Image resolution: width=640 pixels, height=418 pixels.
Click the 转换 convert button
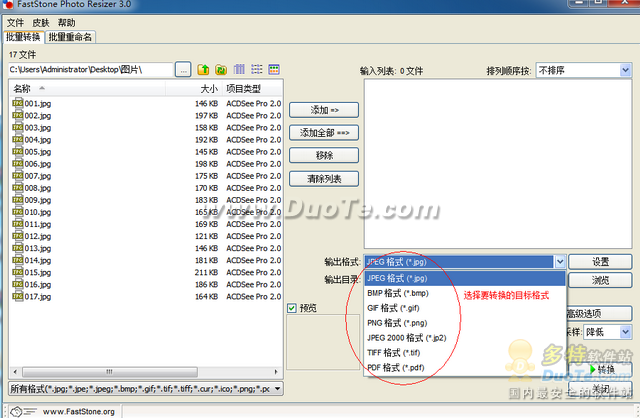pyautogui.click(x=602, y=369)
